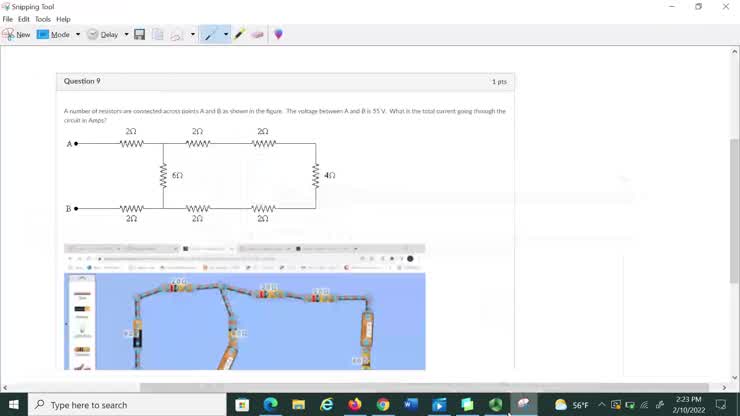Copy the snip using the copy icon
Screen dimensions: 740x416
point(158,34)
